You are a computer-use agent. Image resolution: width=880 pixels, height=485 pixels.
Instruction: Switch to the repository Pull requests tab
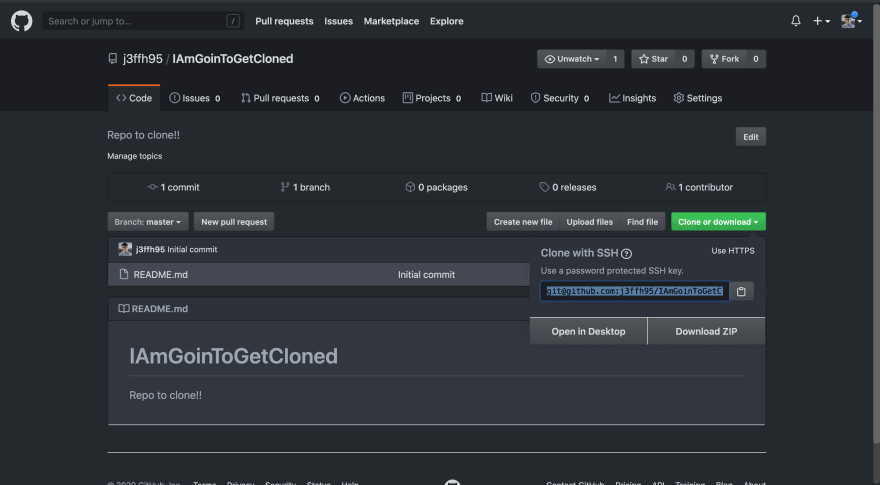(280, 98)
